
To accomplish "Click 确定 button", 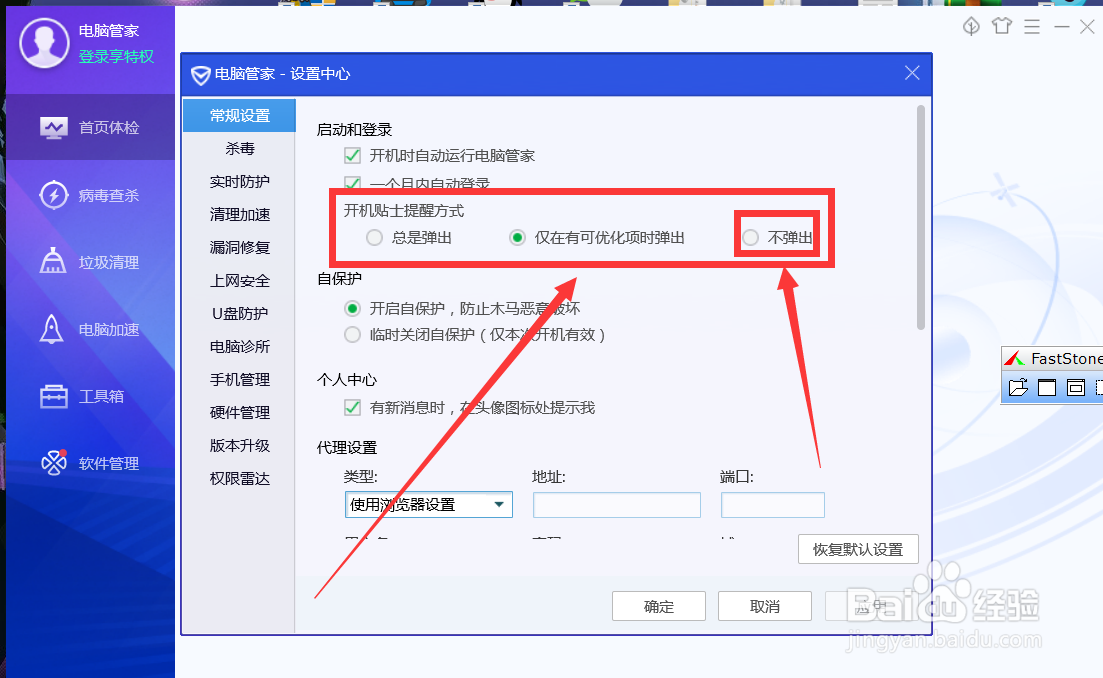I will tap(658, 606).
